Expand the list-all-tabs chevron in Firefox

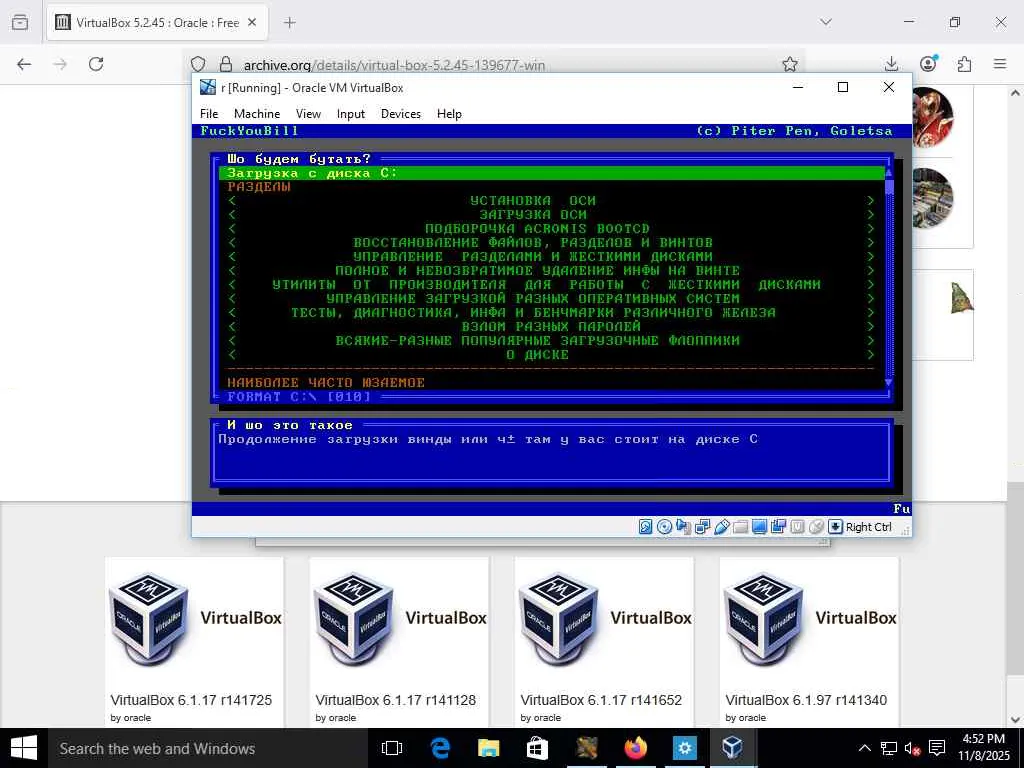pyautogui.click(x=826, y=22)
